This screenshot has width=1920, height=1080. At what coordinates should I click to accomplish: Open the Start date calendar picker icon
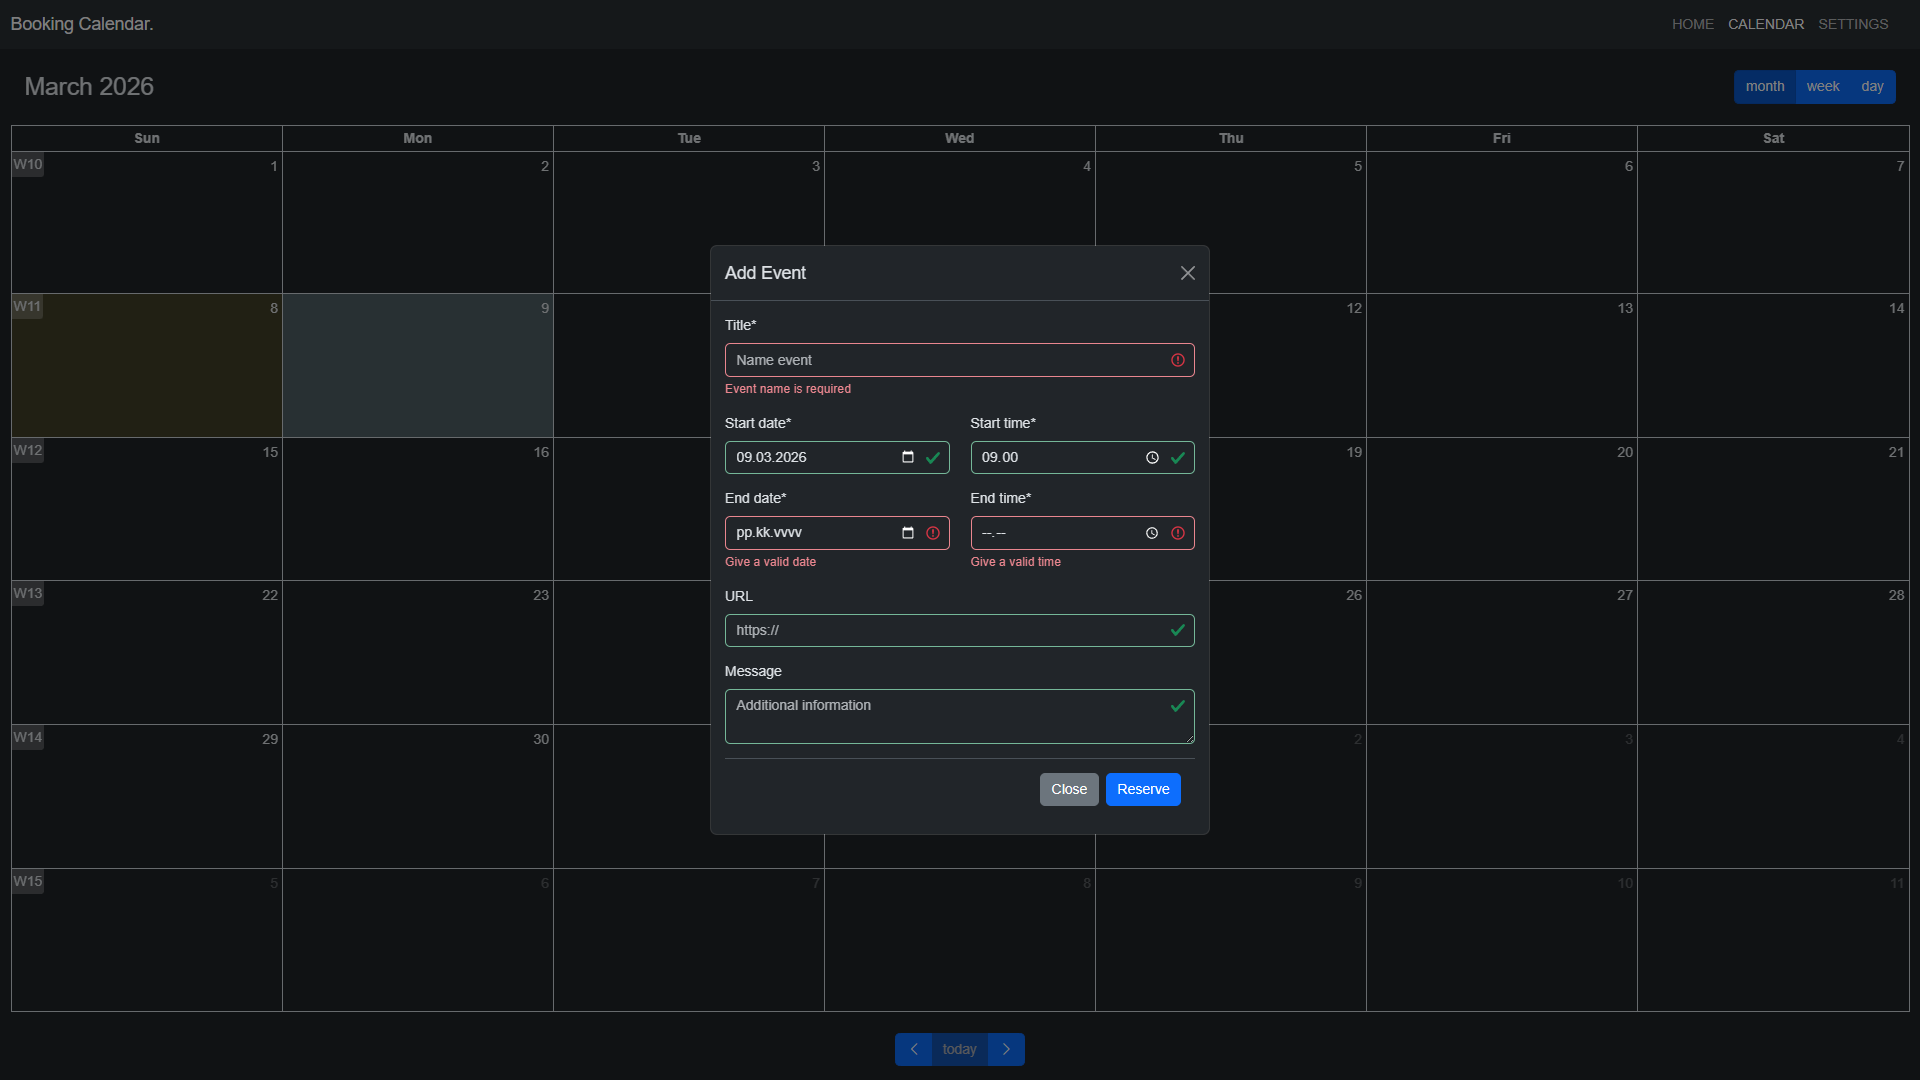click(908, 457)
